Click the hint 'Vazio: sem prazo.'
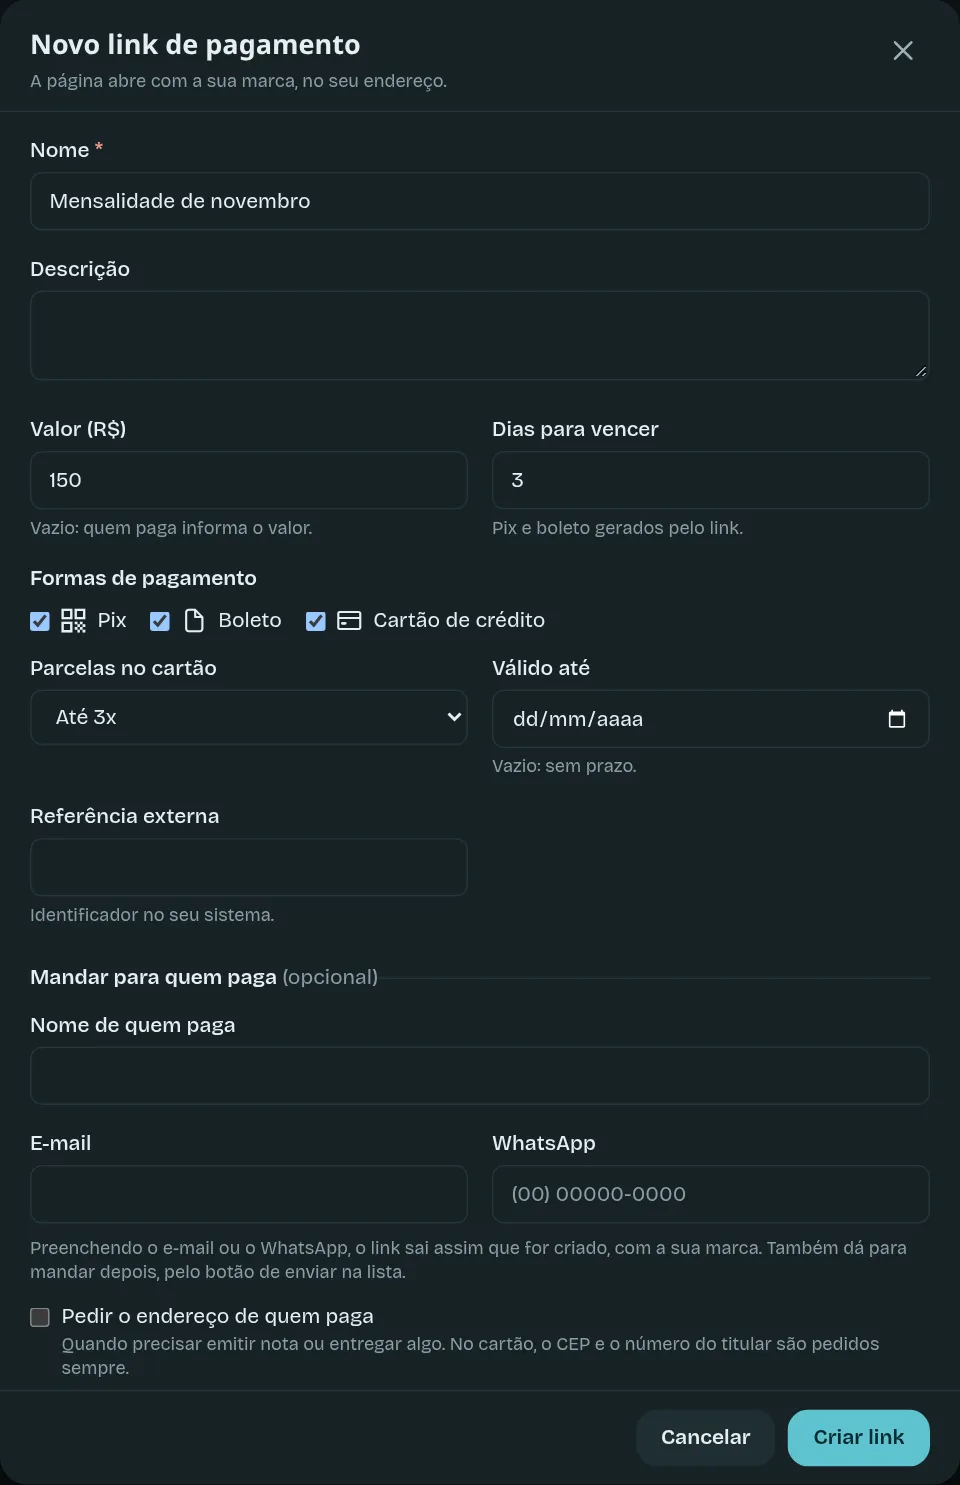The image size is (960, 1485). tap(564, 766)
